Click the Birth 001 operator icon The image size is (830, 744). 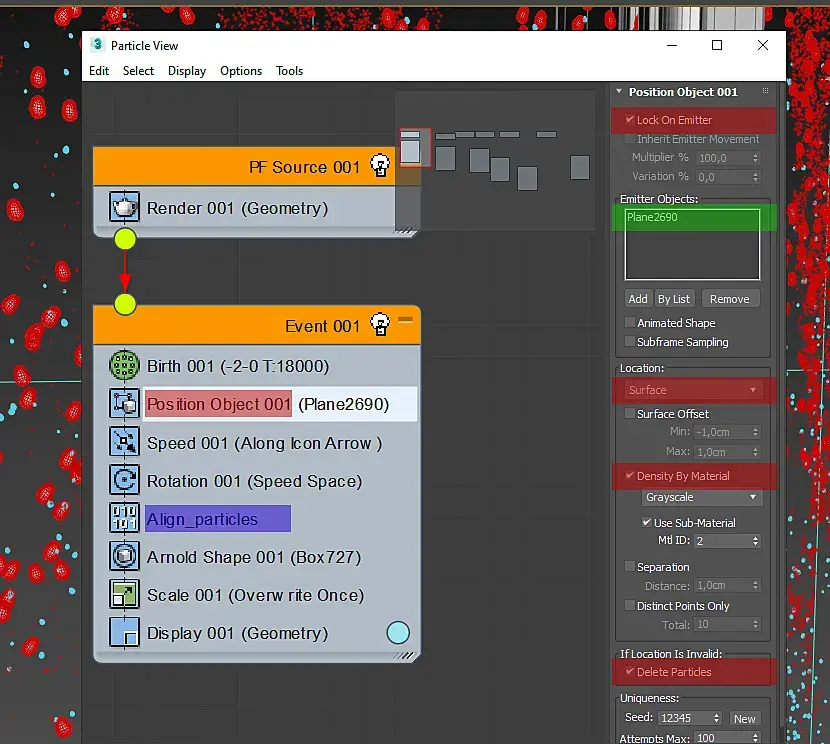point(124,366)
